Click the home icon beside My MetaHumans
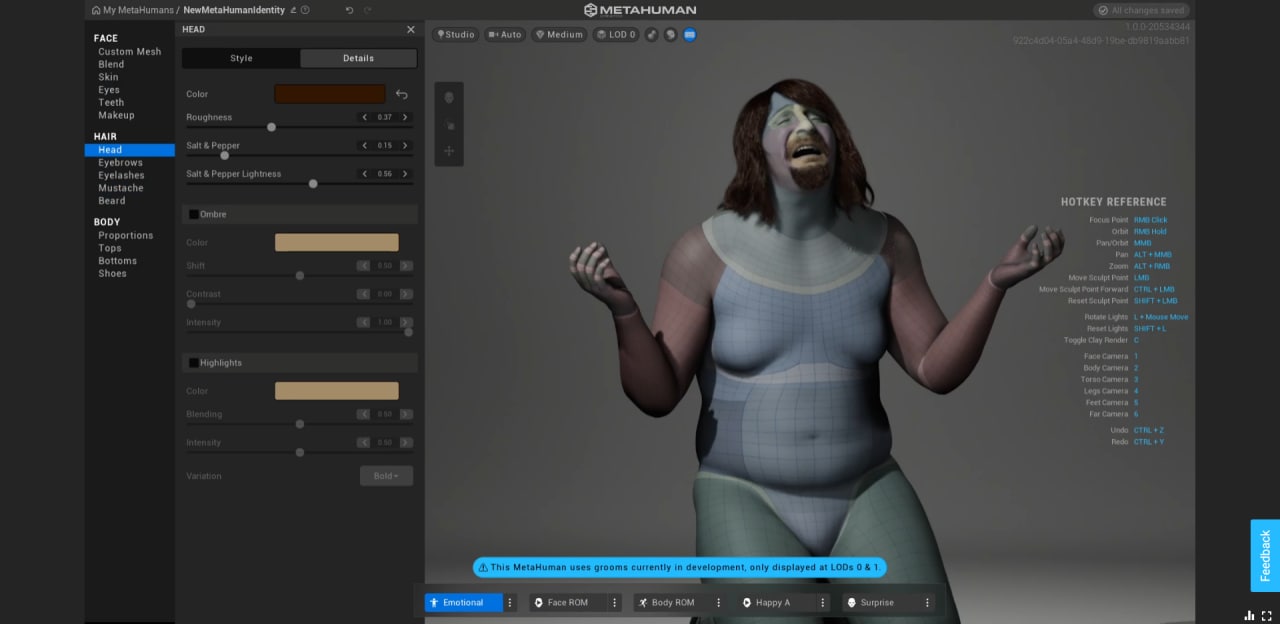Image resolution: width=1280 pixels, height=624 pixels. click(x=95, y=10)
